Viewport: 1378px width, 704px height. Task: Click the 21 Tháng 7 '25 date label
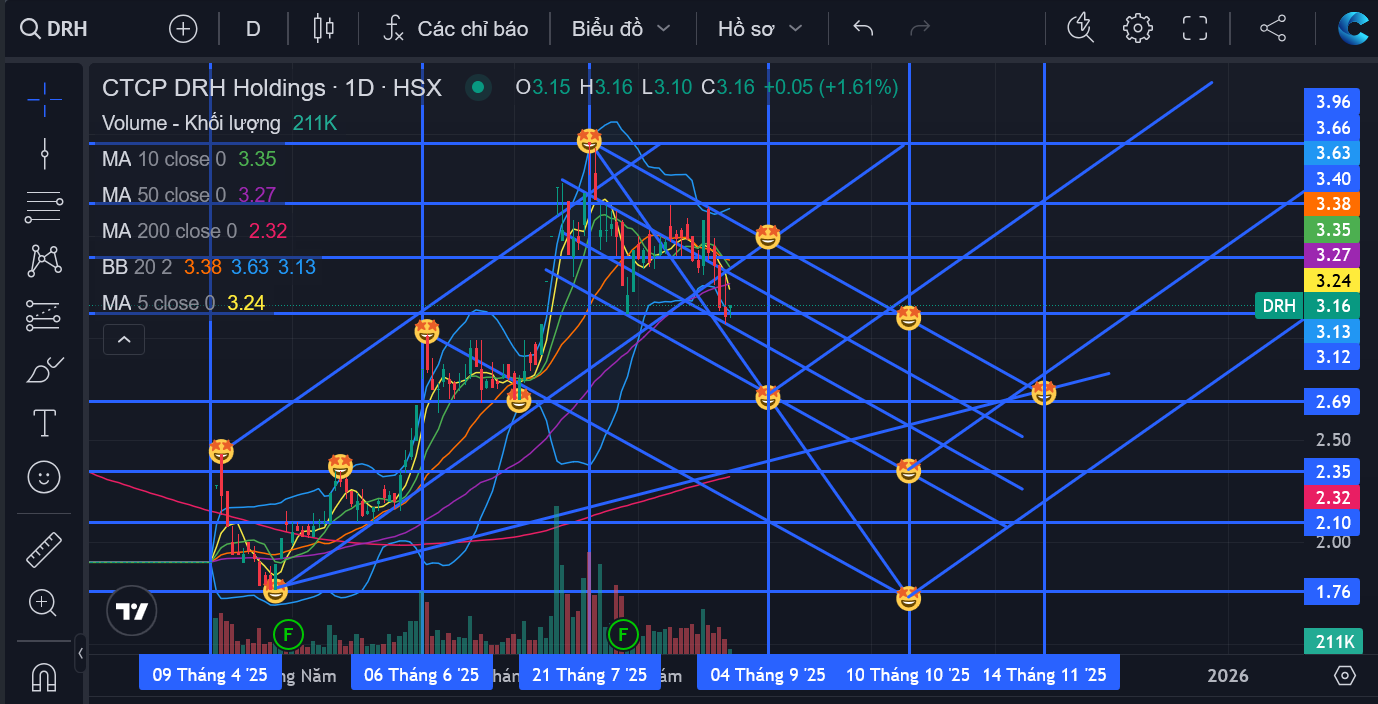[x=590, y=675]
